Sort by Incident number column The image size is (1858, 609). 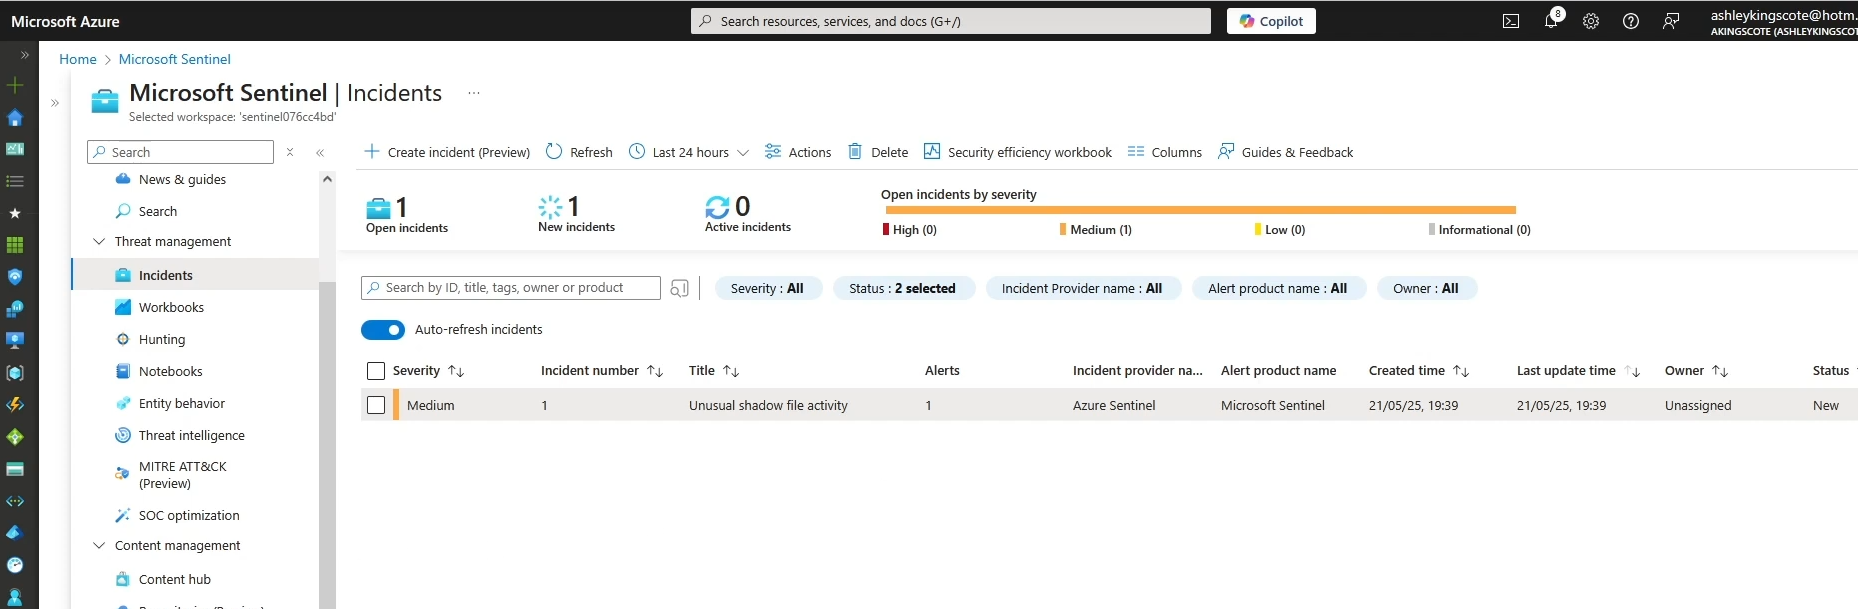(x=602, y=371)
